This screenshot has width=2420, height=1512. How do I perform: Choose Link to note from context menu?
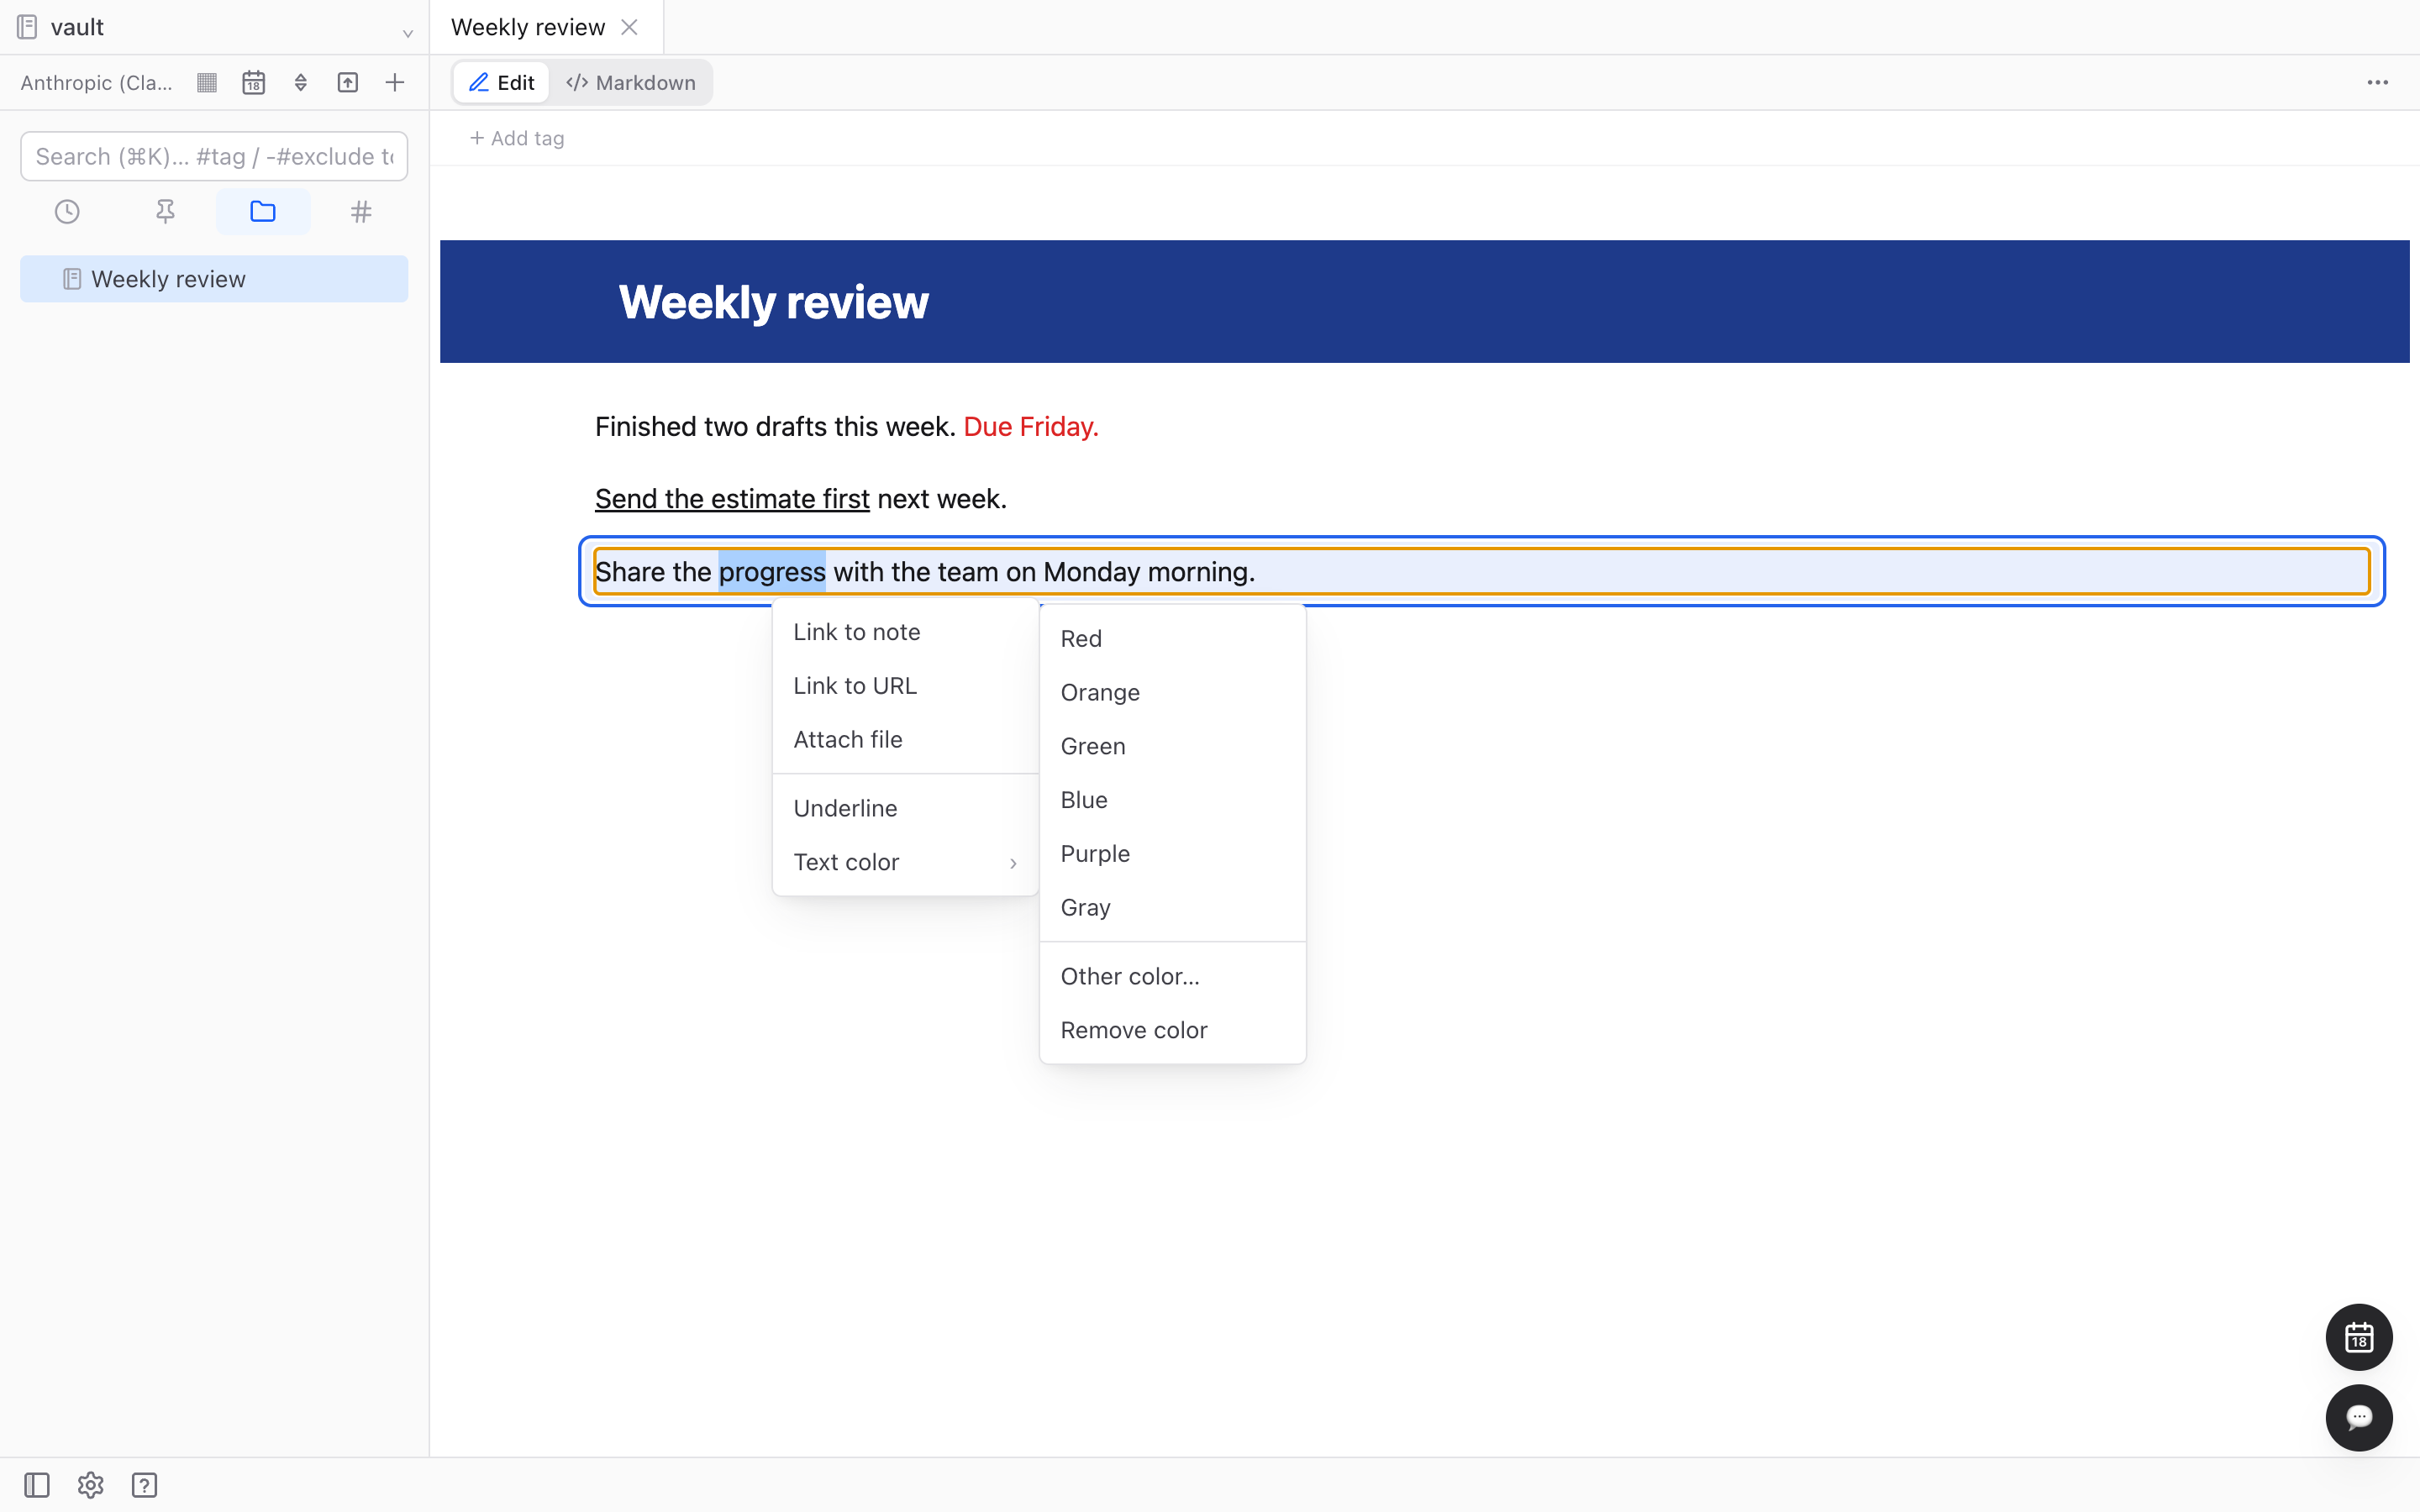tap(906, 632)
